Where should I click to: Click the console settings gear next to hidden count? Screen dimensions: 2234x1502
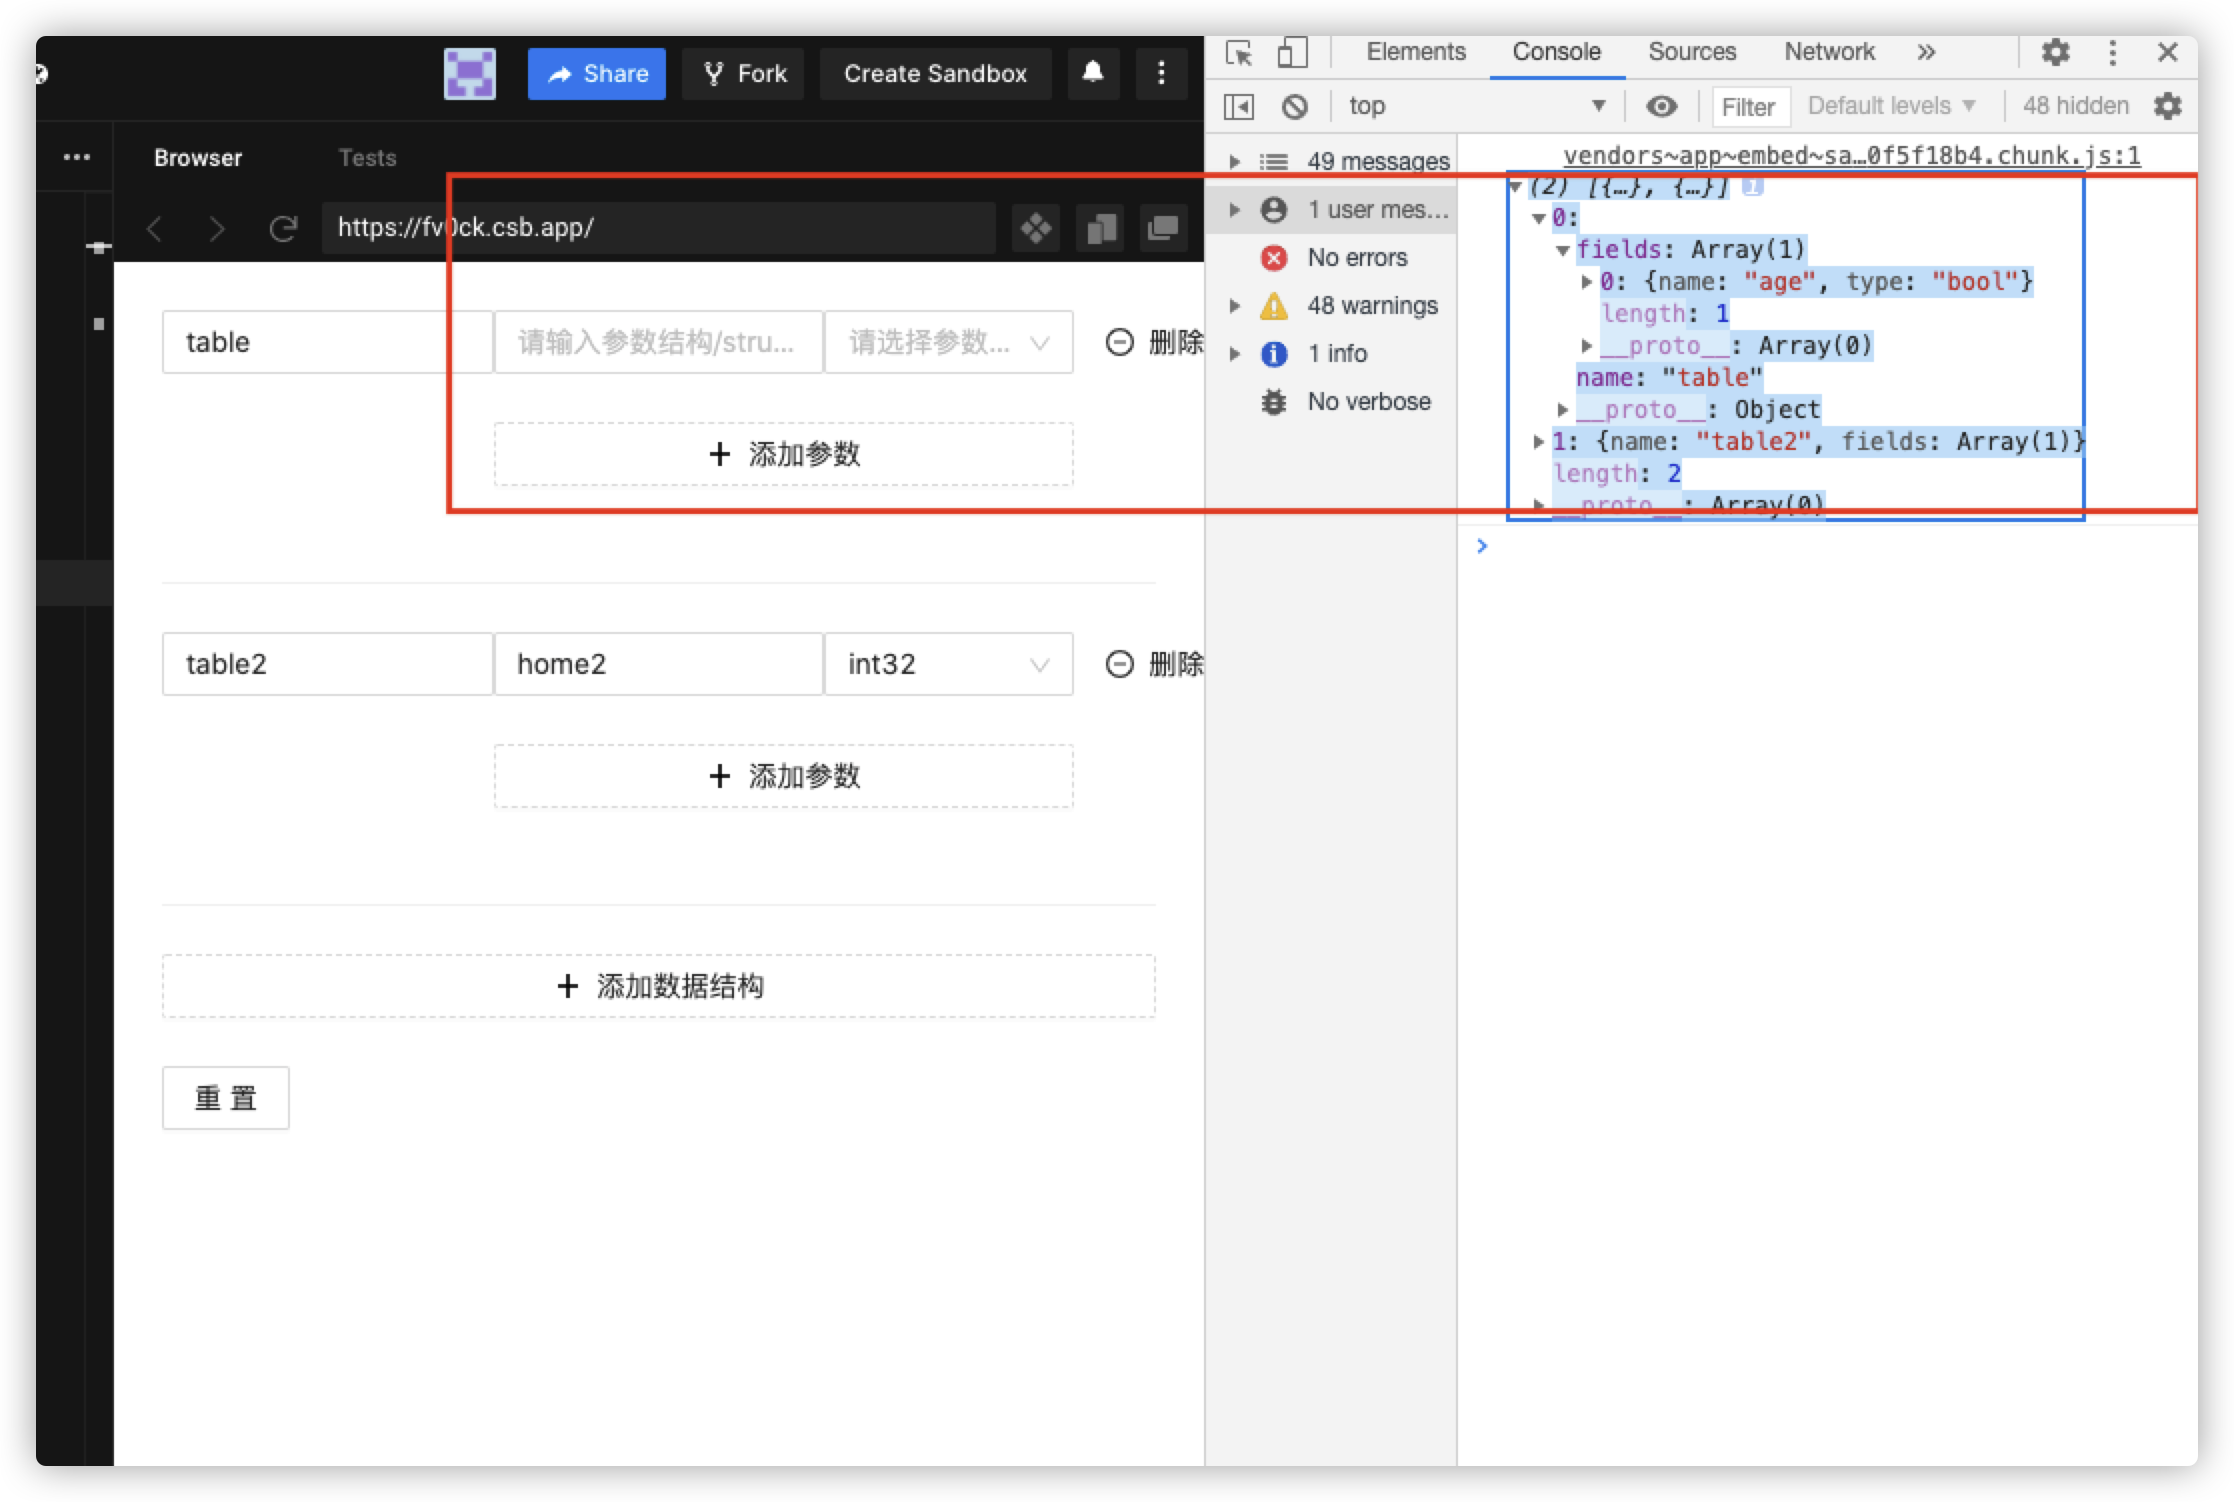tap(2167, 106)
